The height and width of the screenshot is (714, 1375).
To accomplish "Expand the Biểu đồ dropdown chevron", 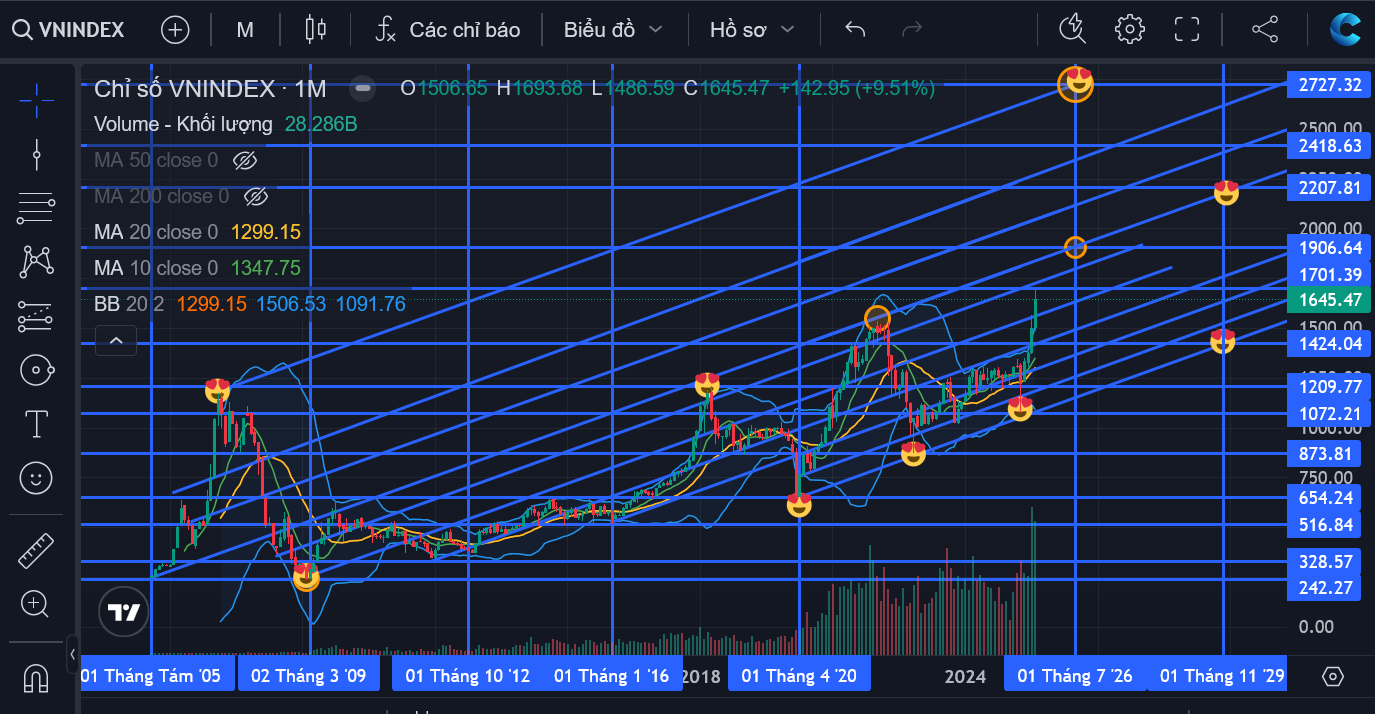I will [656, 29].
